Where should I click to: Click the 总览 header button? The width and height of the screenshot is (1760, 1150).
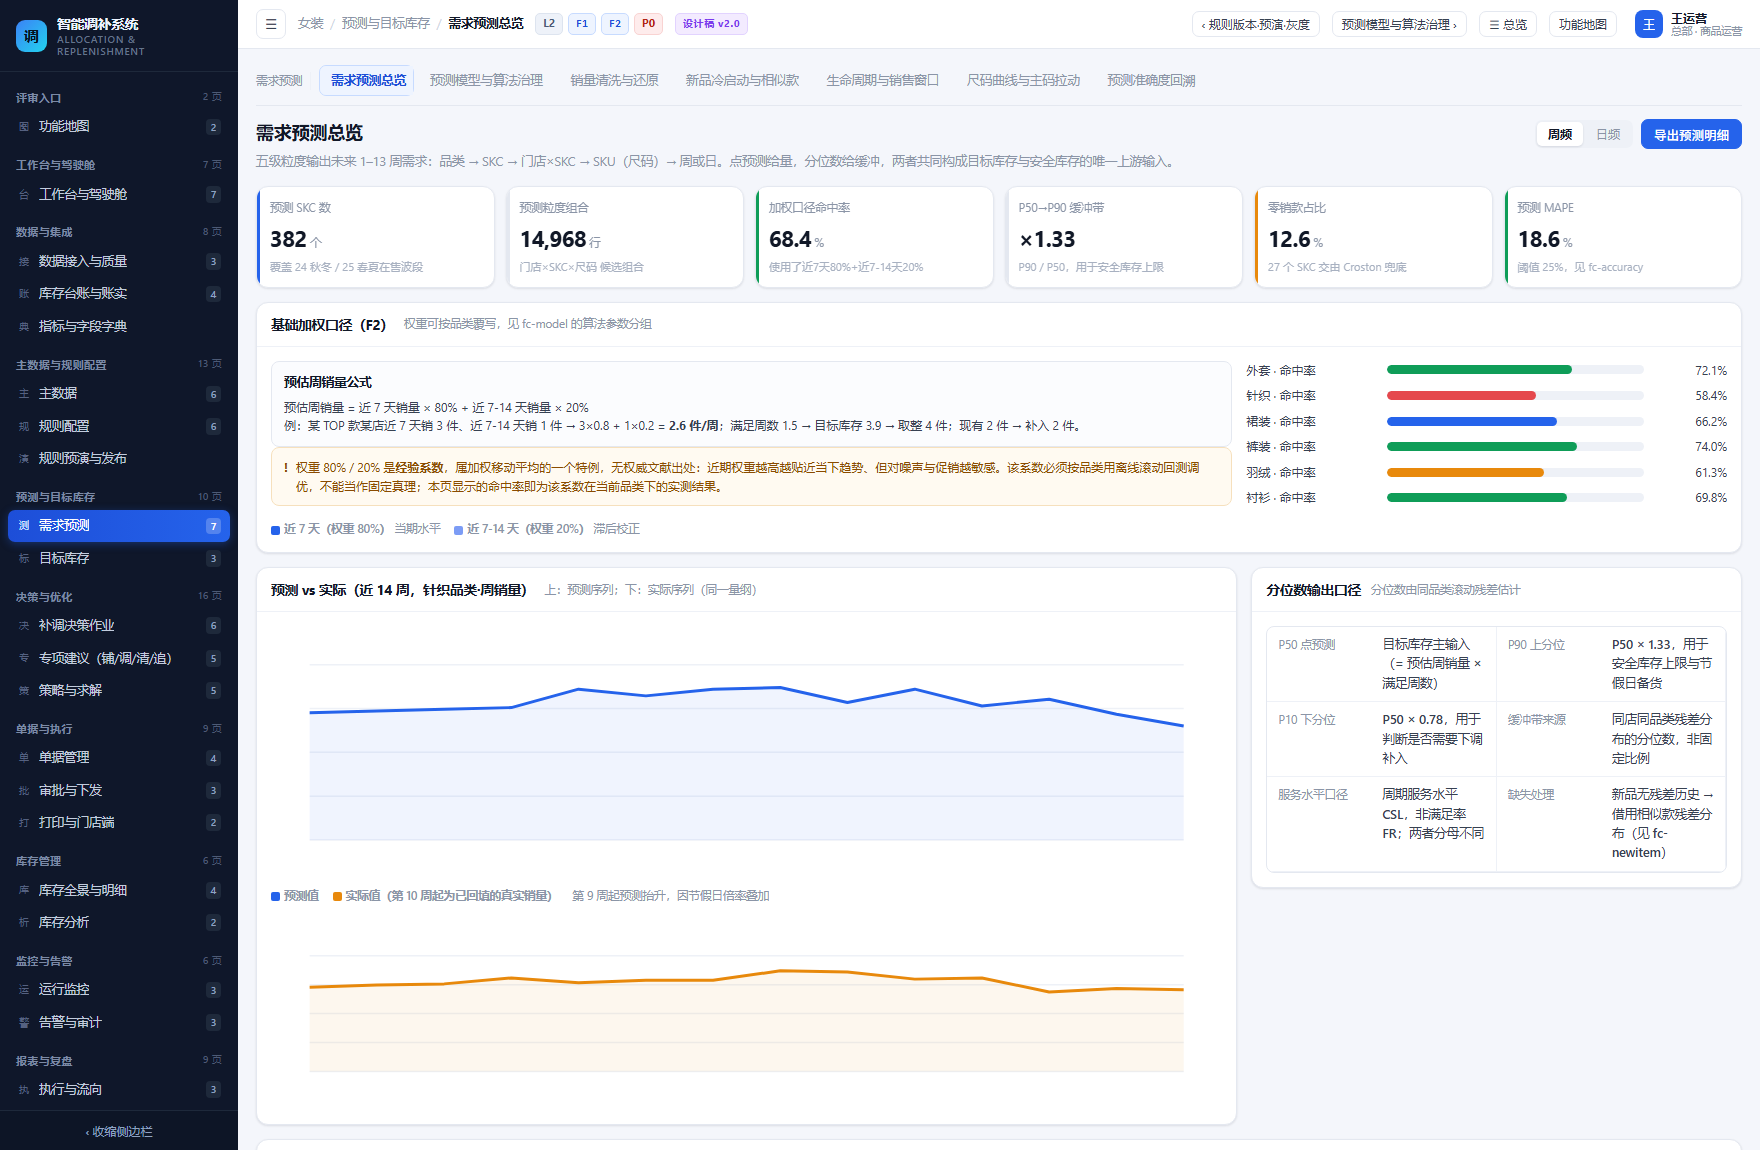(x=1508, y=24)
